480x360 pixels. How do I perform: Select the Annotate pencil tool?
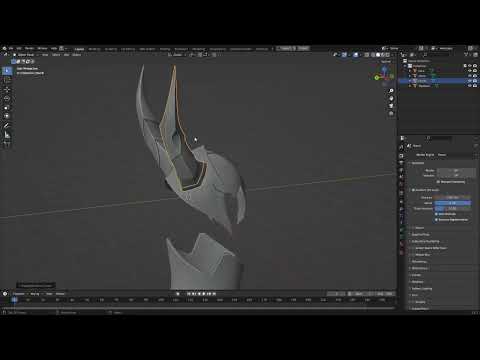click(x=7, y=126)
